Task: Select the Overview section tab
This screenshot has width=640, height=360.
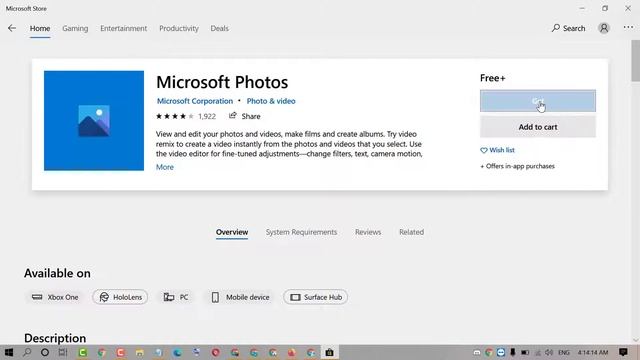Action: 232,232
